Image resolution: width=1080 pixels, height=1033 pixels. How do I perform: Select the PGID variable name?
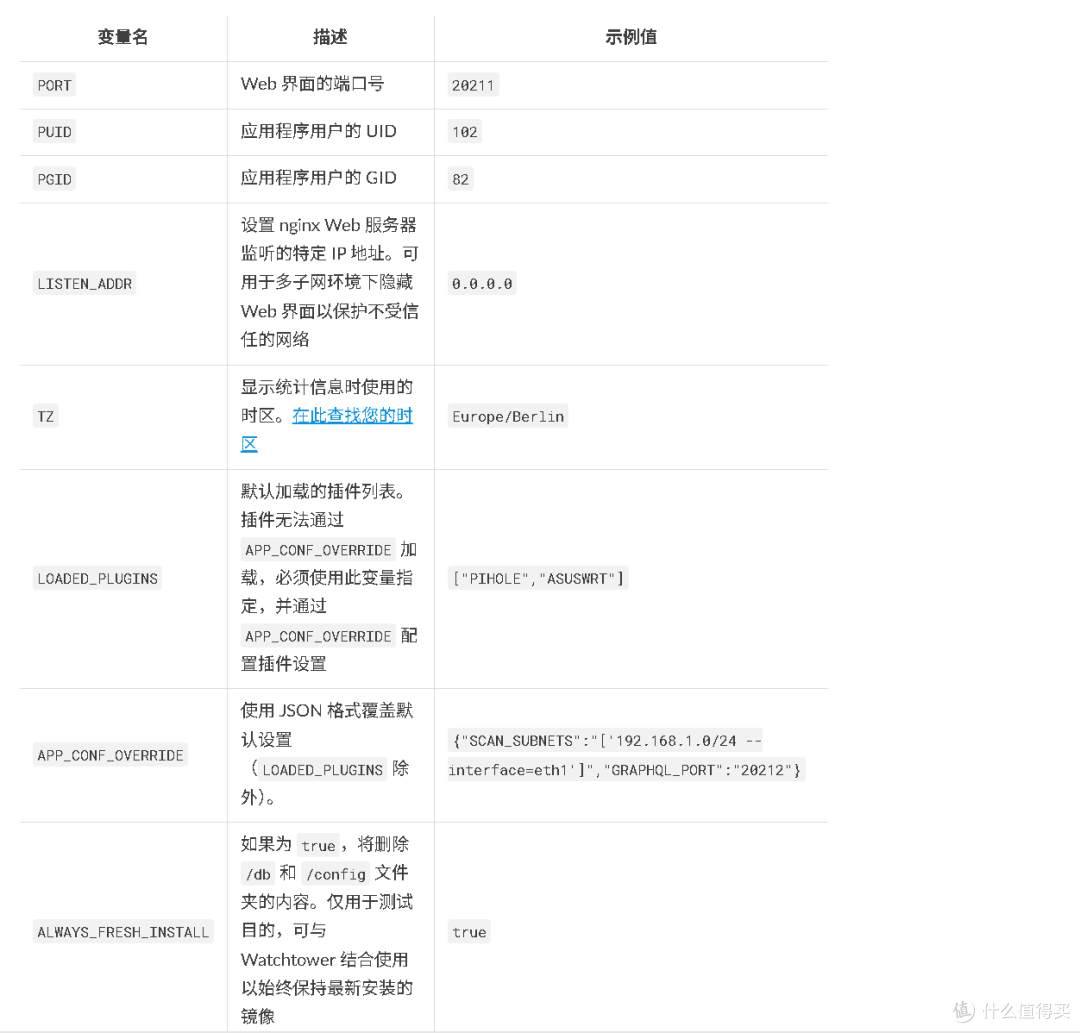(54, 179)
